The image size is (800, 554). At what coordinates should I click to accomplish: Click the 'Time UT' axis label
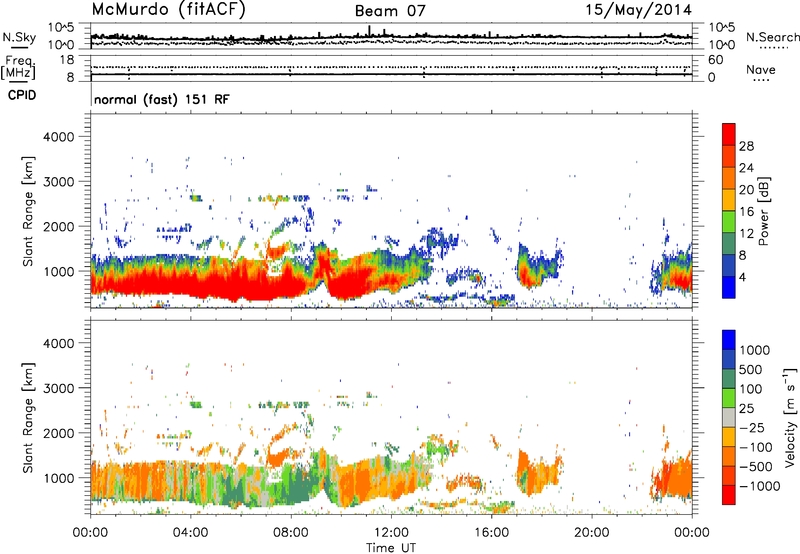pos(391,548)
